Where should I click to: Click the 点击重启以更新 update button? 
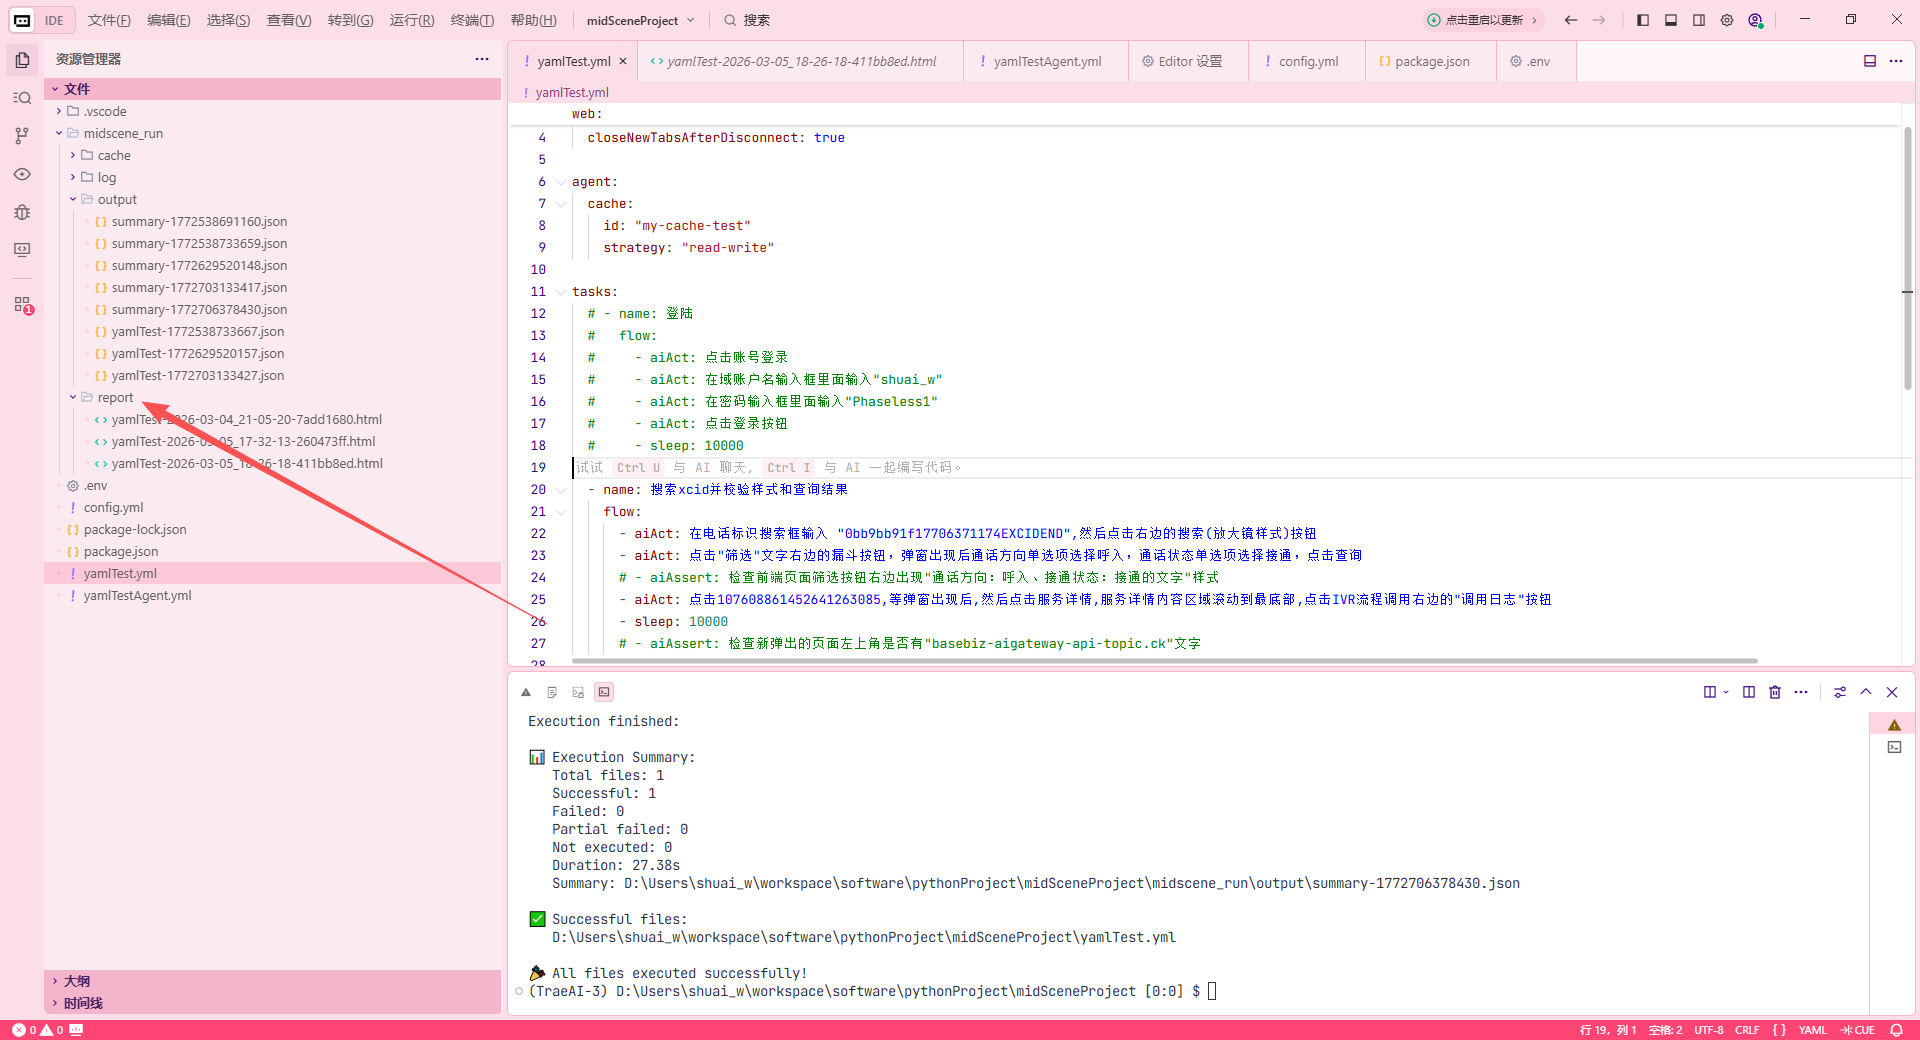tap(1483, 20)
